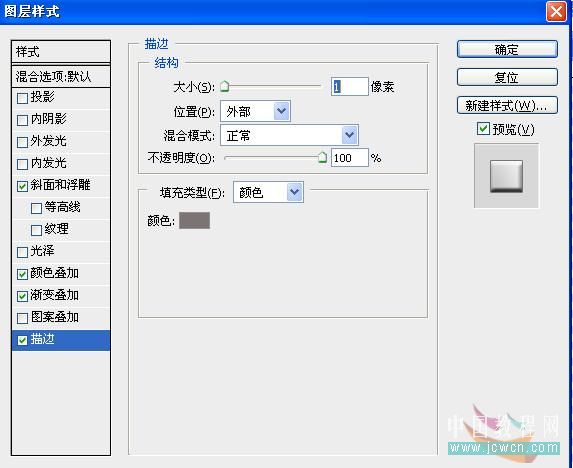Select the 描边 style label
The width and height of the screenshot is (573, 468).
pyautogui.click(x=42, y=339)
